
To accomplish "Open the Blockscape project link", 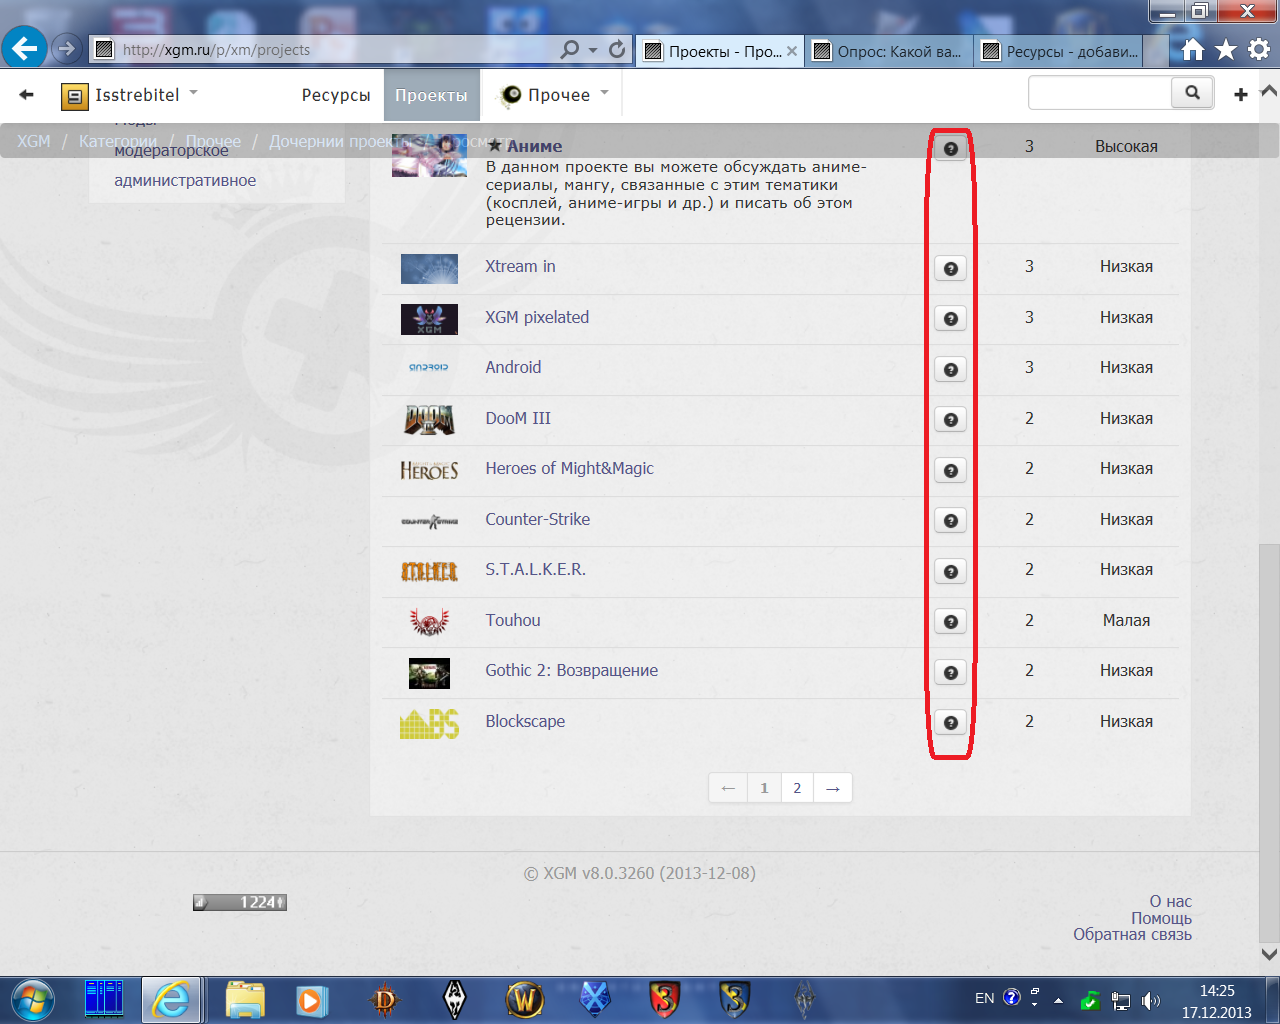I will pos(525,722).
